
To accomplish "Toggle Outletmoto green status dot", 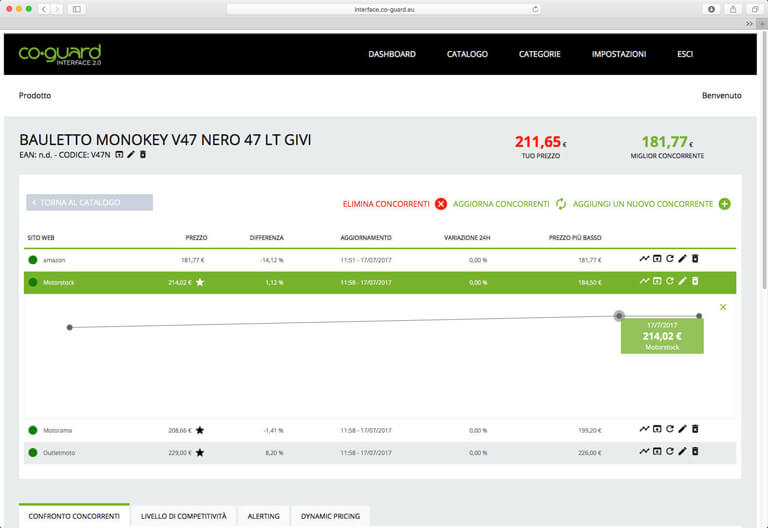I will pyautogui.click(x=33, y=453).
